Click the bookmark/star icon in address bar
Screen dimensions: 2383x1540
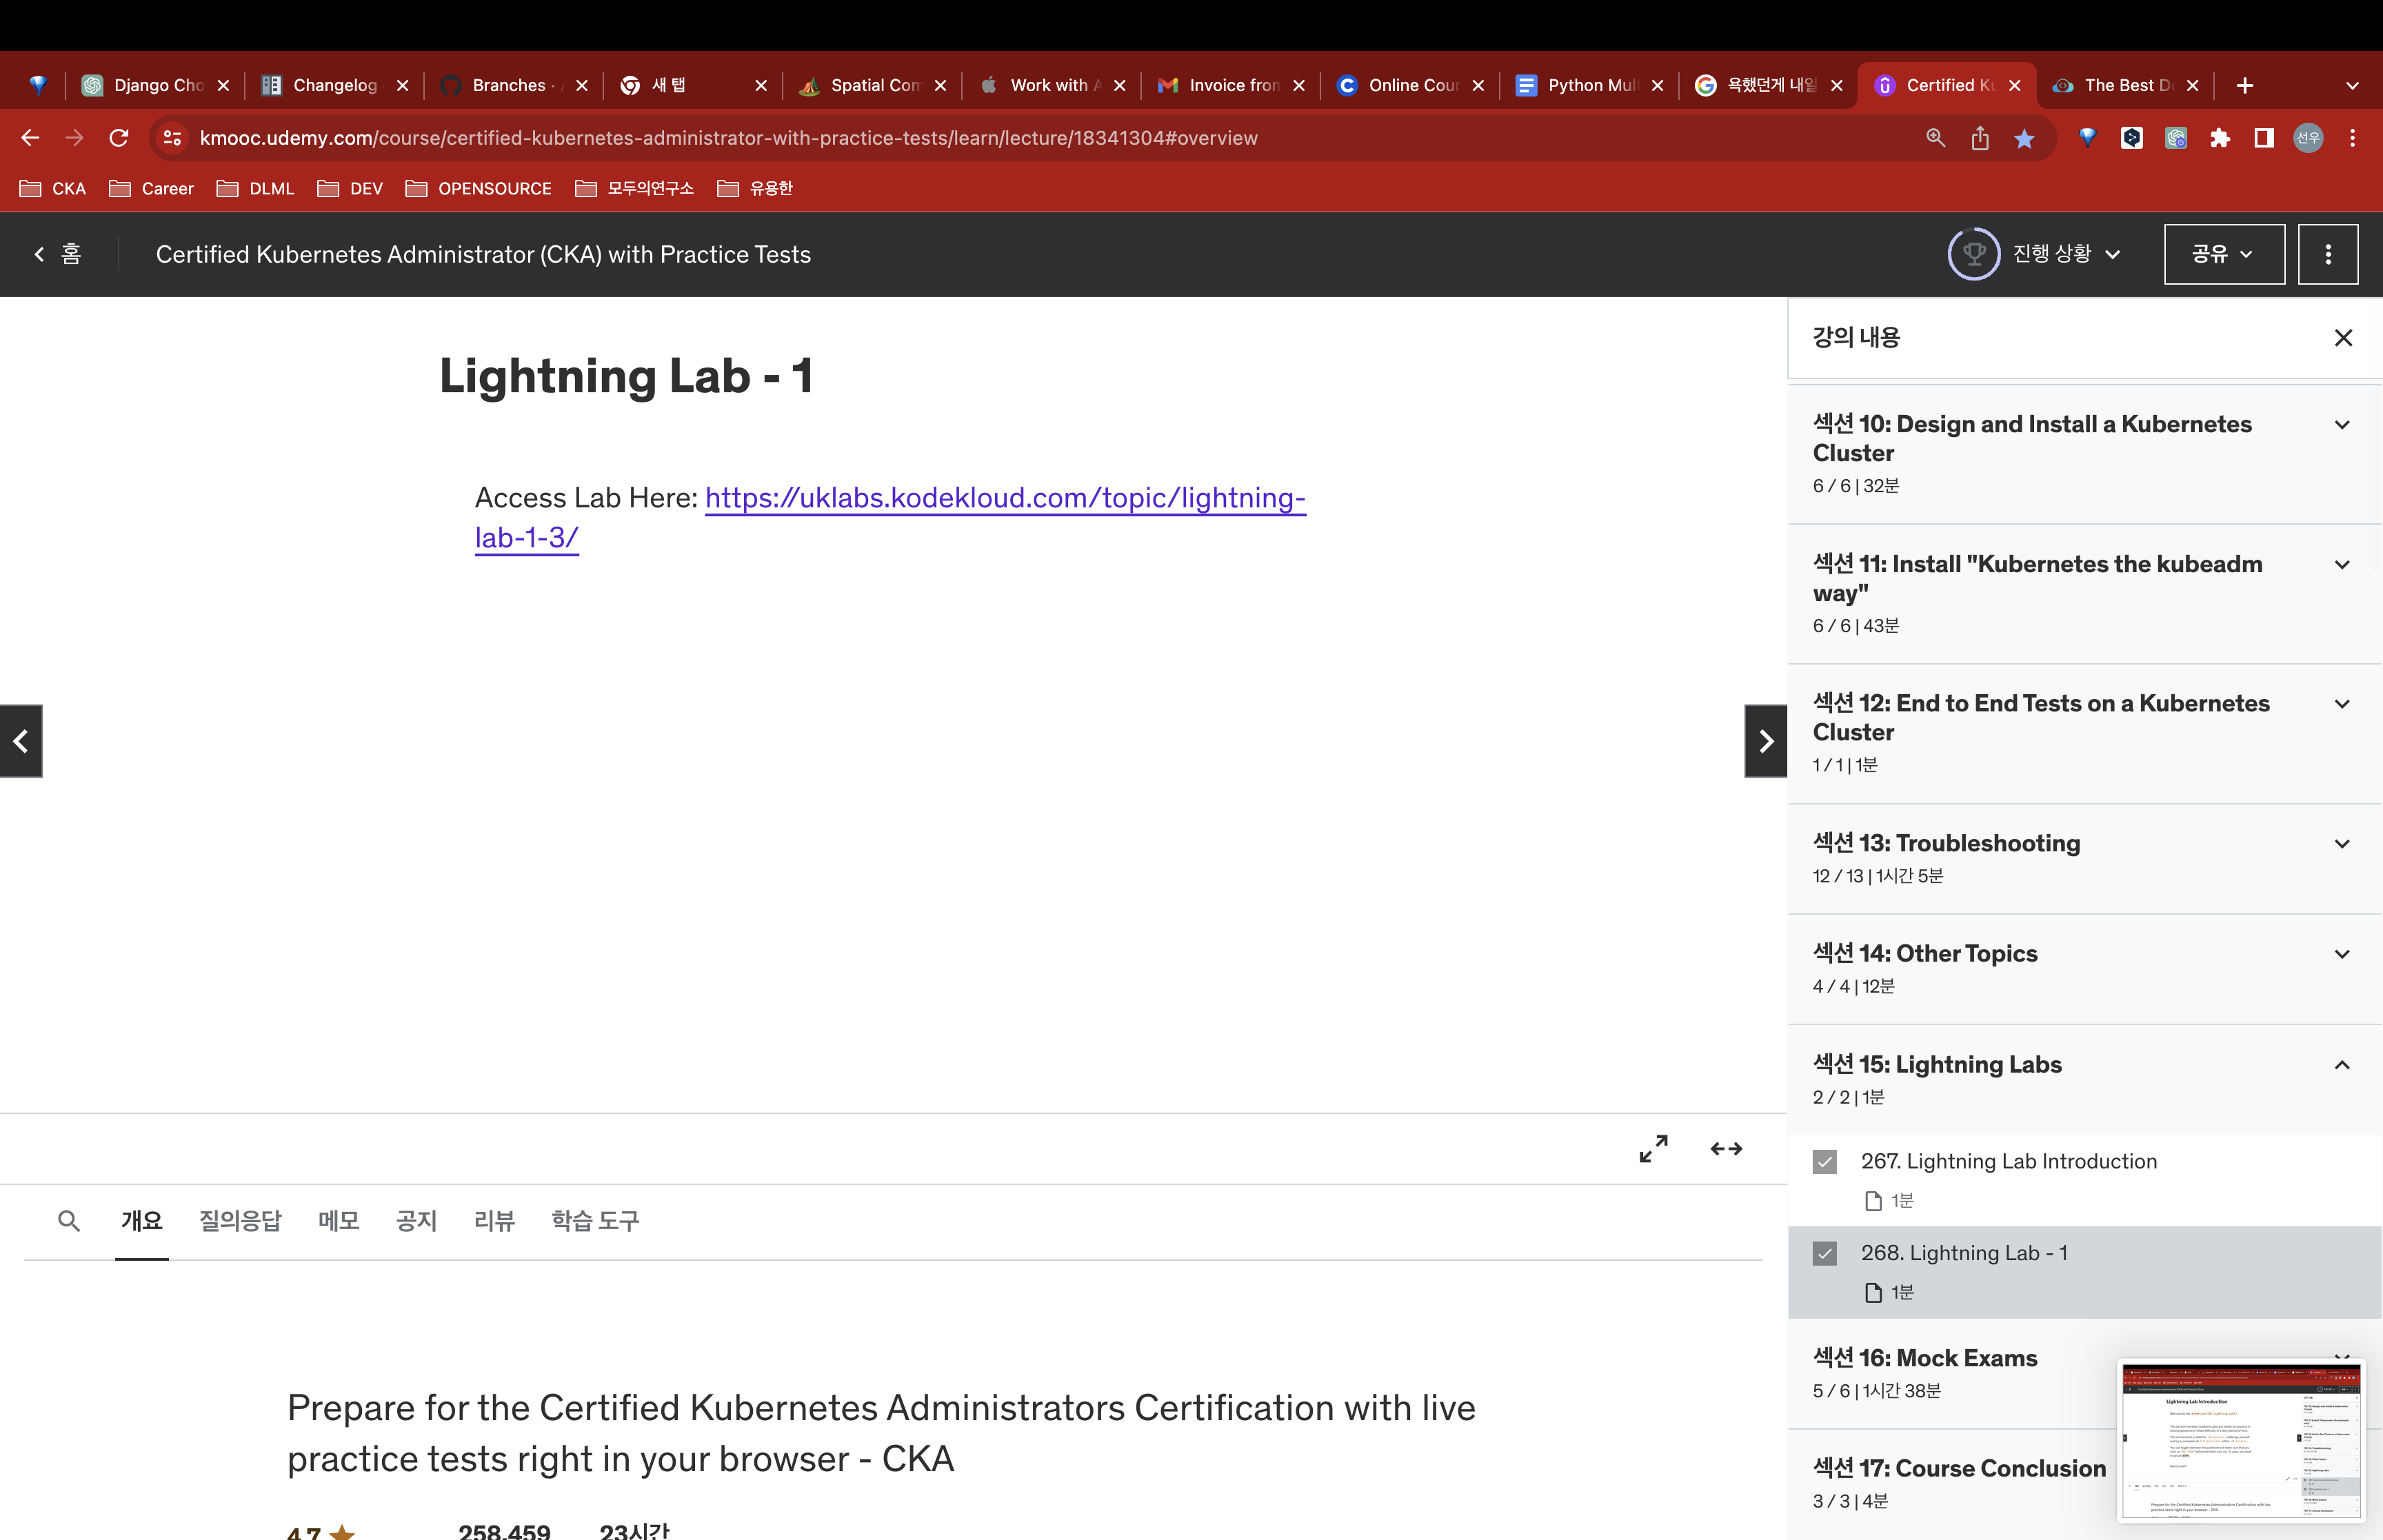pos(2024,139)
